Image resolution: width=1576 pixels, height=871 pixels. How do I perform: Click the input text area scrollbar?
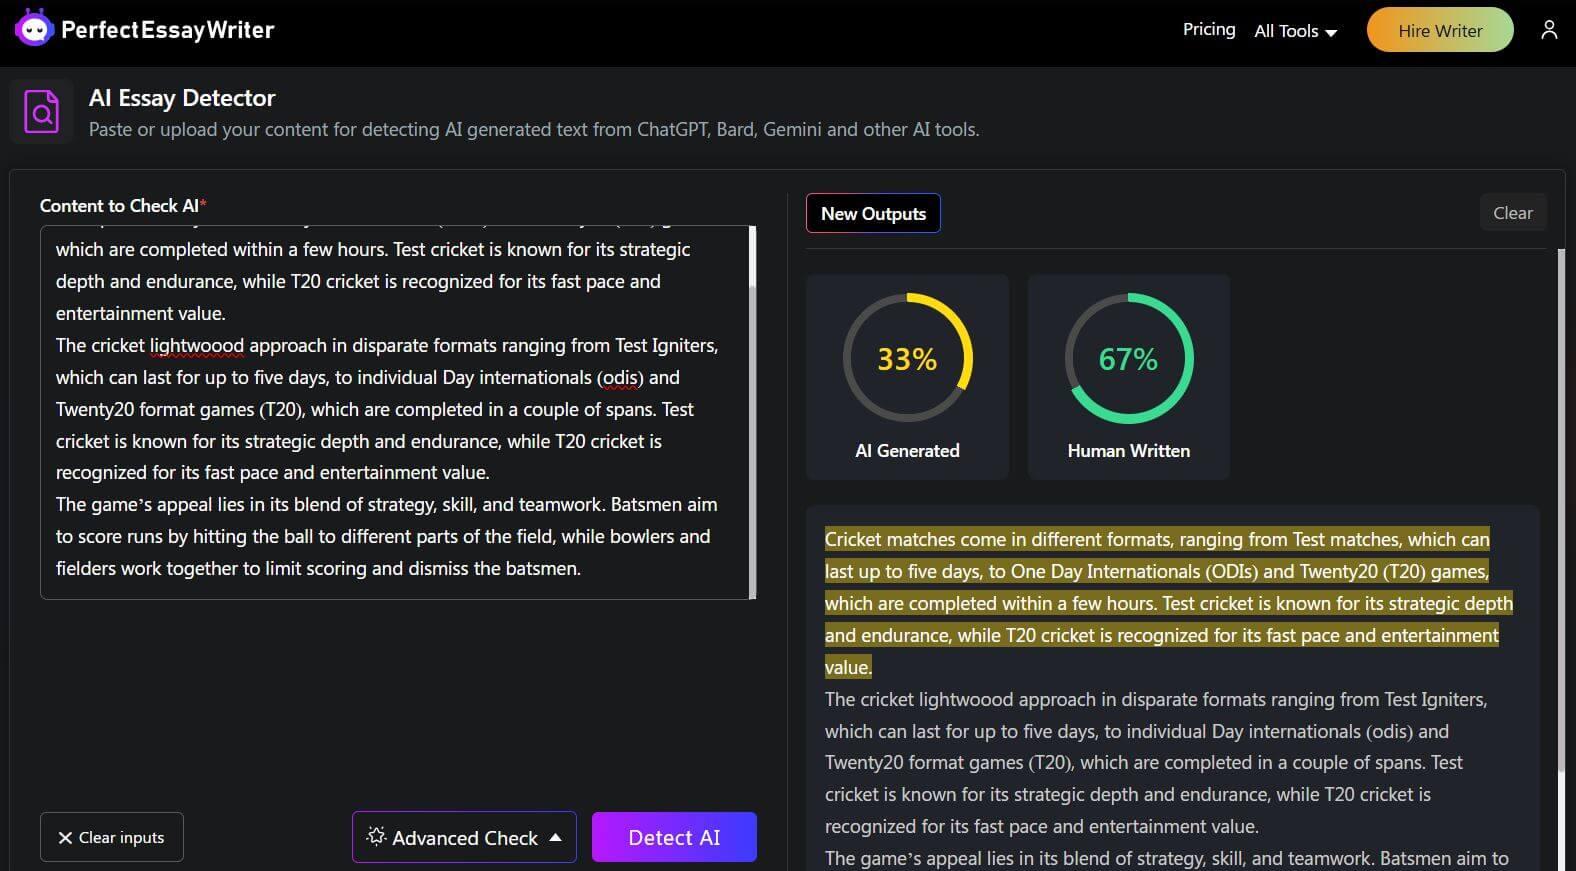[x=752, y=410]
